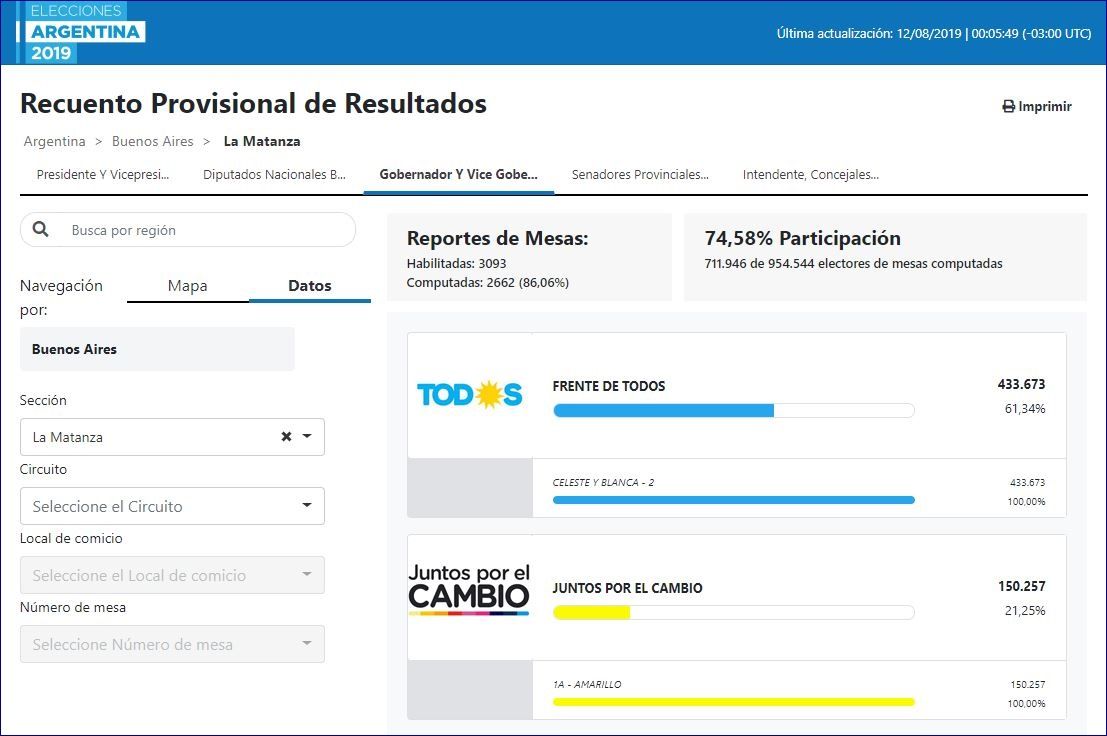Click the Busca por región search field
This screenshot has width=1107, height=736.
[205, 230]
